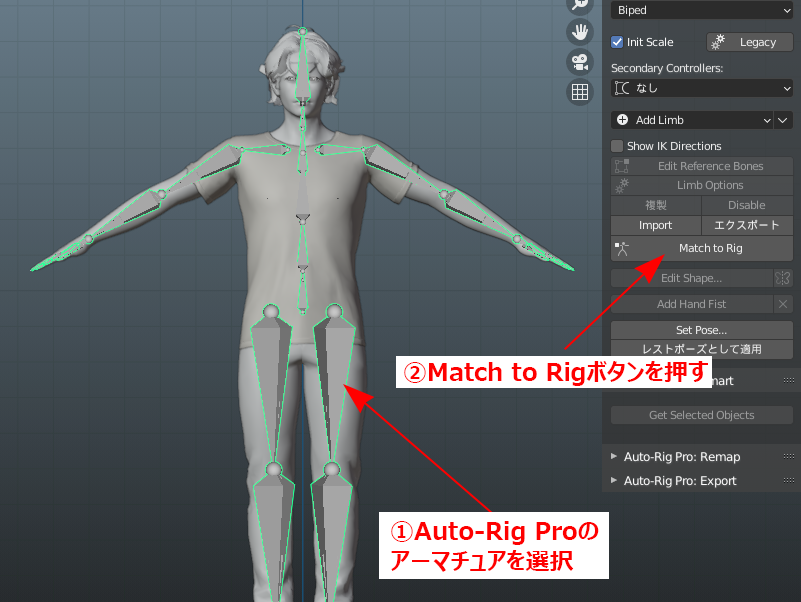Click the Set Pose... button
The width and height of the screenshot is (801, 602).
click(702, 330)
